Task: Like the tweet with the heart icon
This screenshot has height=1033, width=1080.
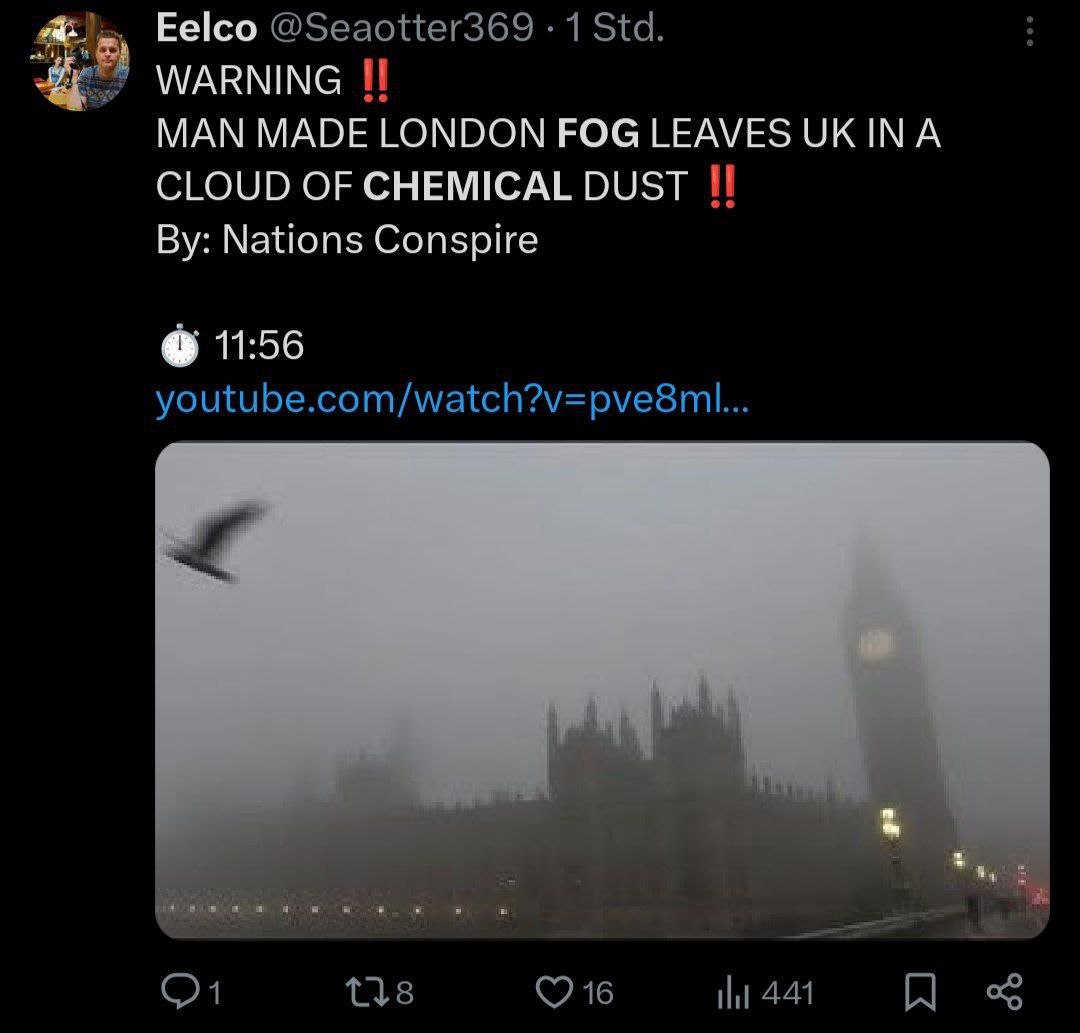Action: 553,991
